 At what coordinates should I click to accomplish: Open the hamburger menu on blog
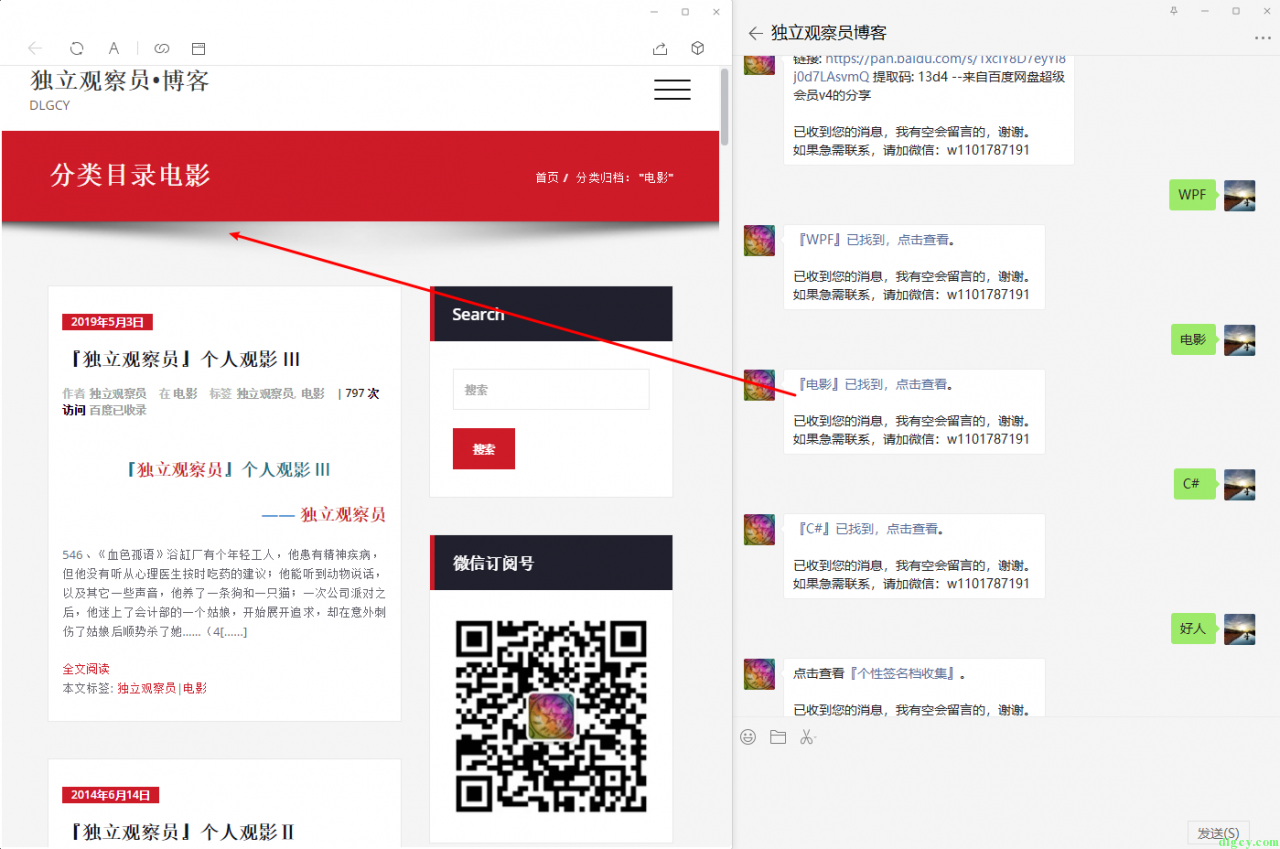pyautogui.click(x=672, y=89)
